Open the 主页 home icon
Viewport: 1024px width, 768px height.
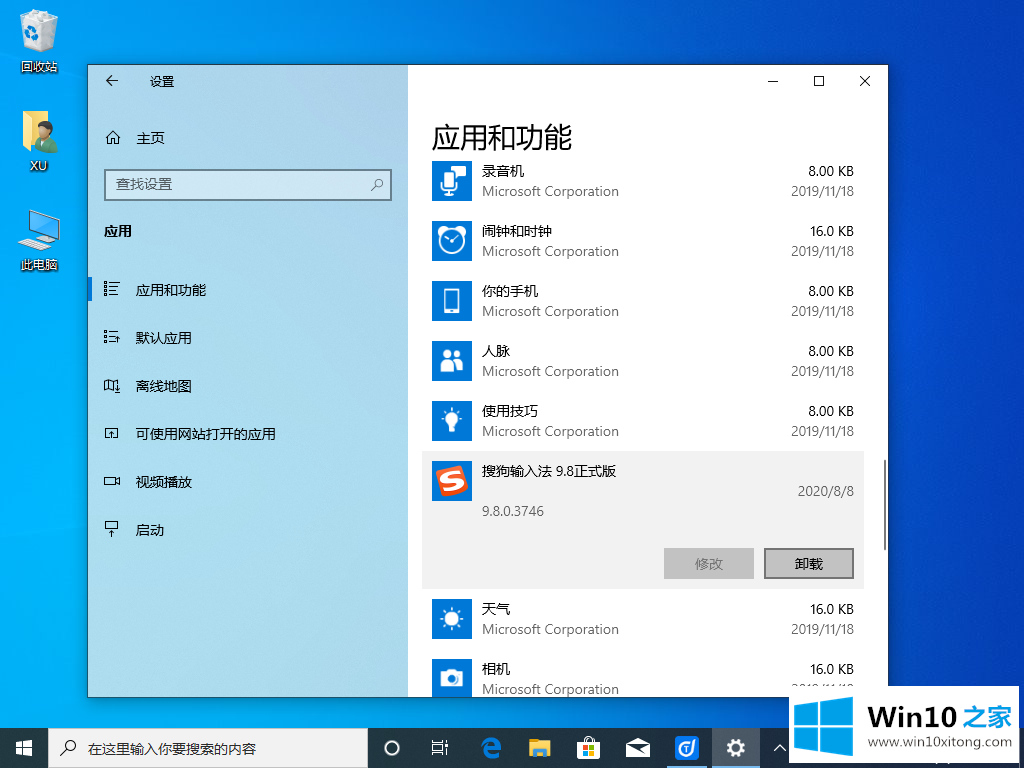(x=113, y=138)
